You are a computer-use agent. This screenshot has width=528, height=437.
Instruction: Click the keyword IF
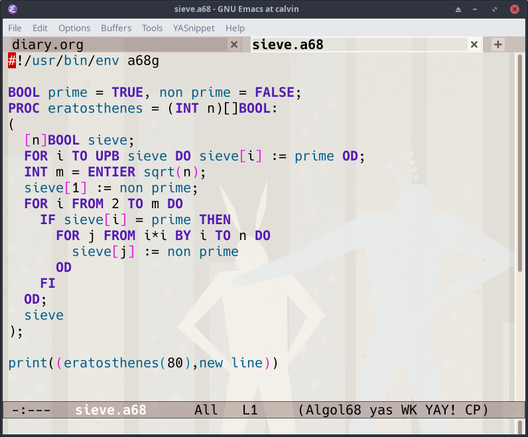[47, 220]
